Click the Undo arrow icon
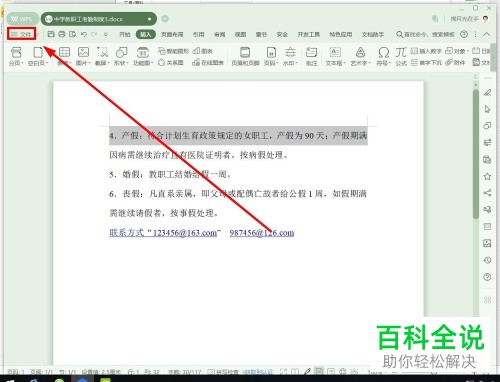The height and width of the screenshot is (382, 500). [84, 34]
